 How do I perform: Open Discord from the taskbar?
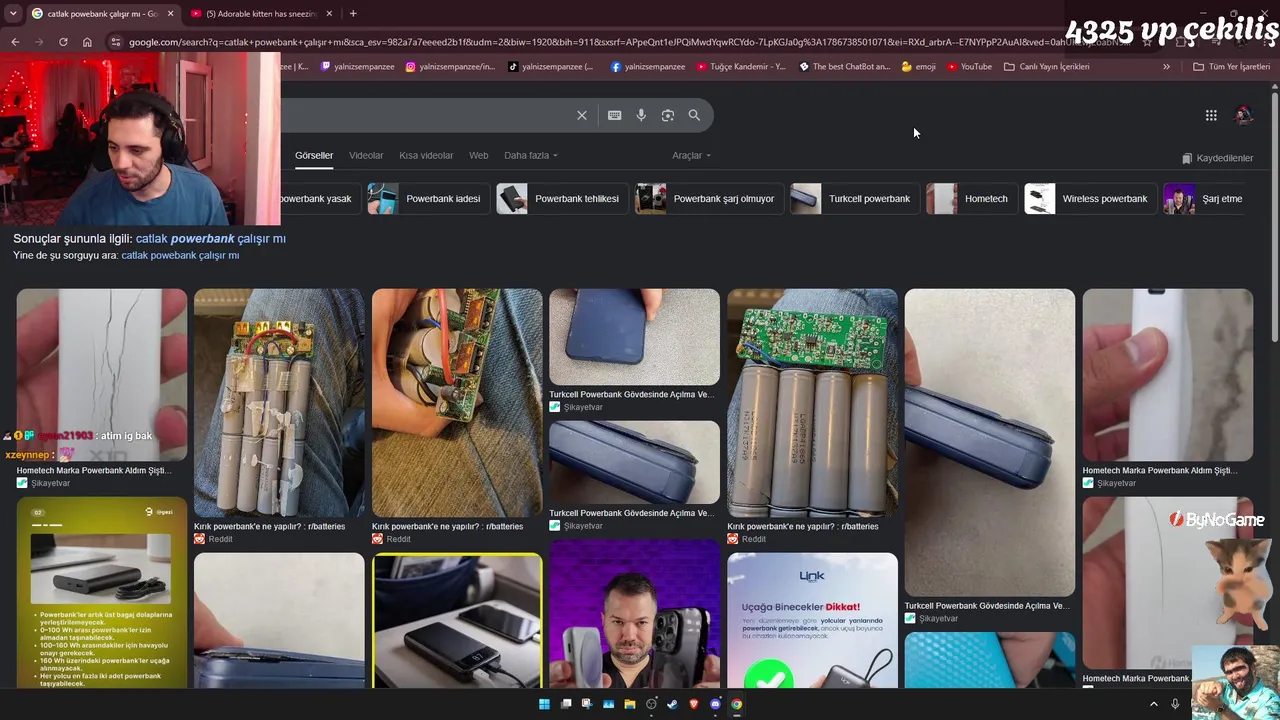[715, 704]
